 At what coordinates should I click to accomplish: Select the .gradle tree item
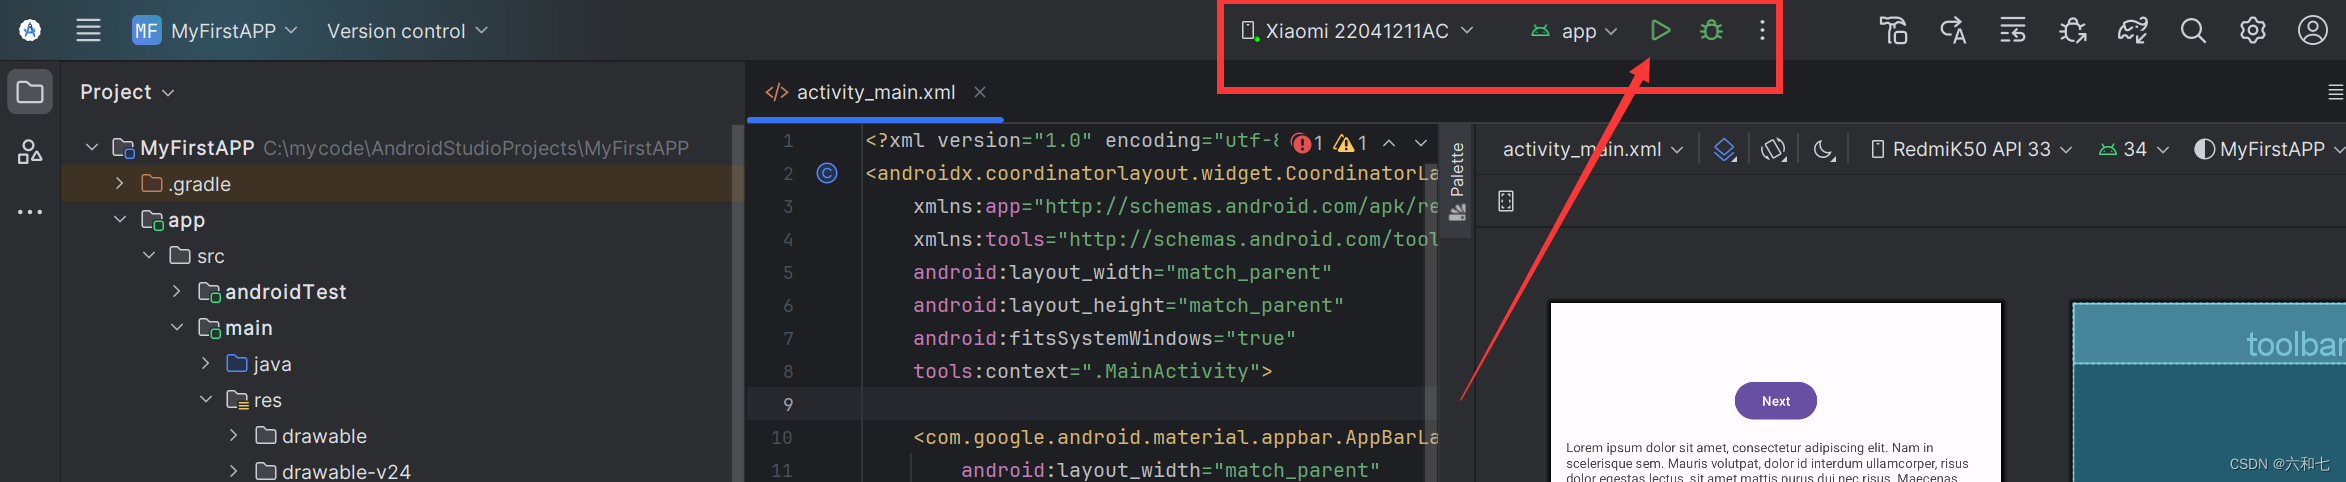pyautogui.click(x=402, y=184)
